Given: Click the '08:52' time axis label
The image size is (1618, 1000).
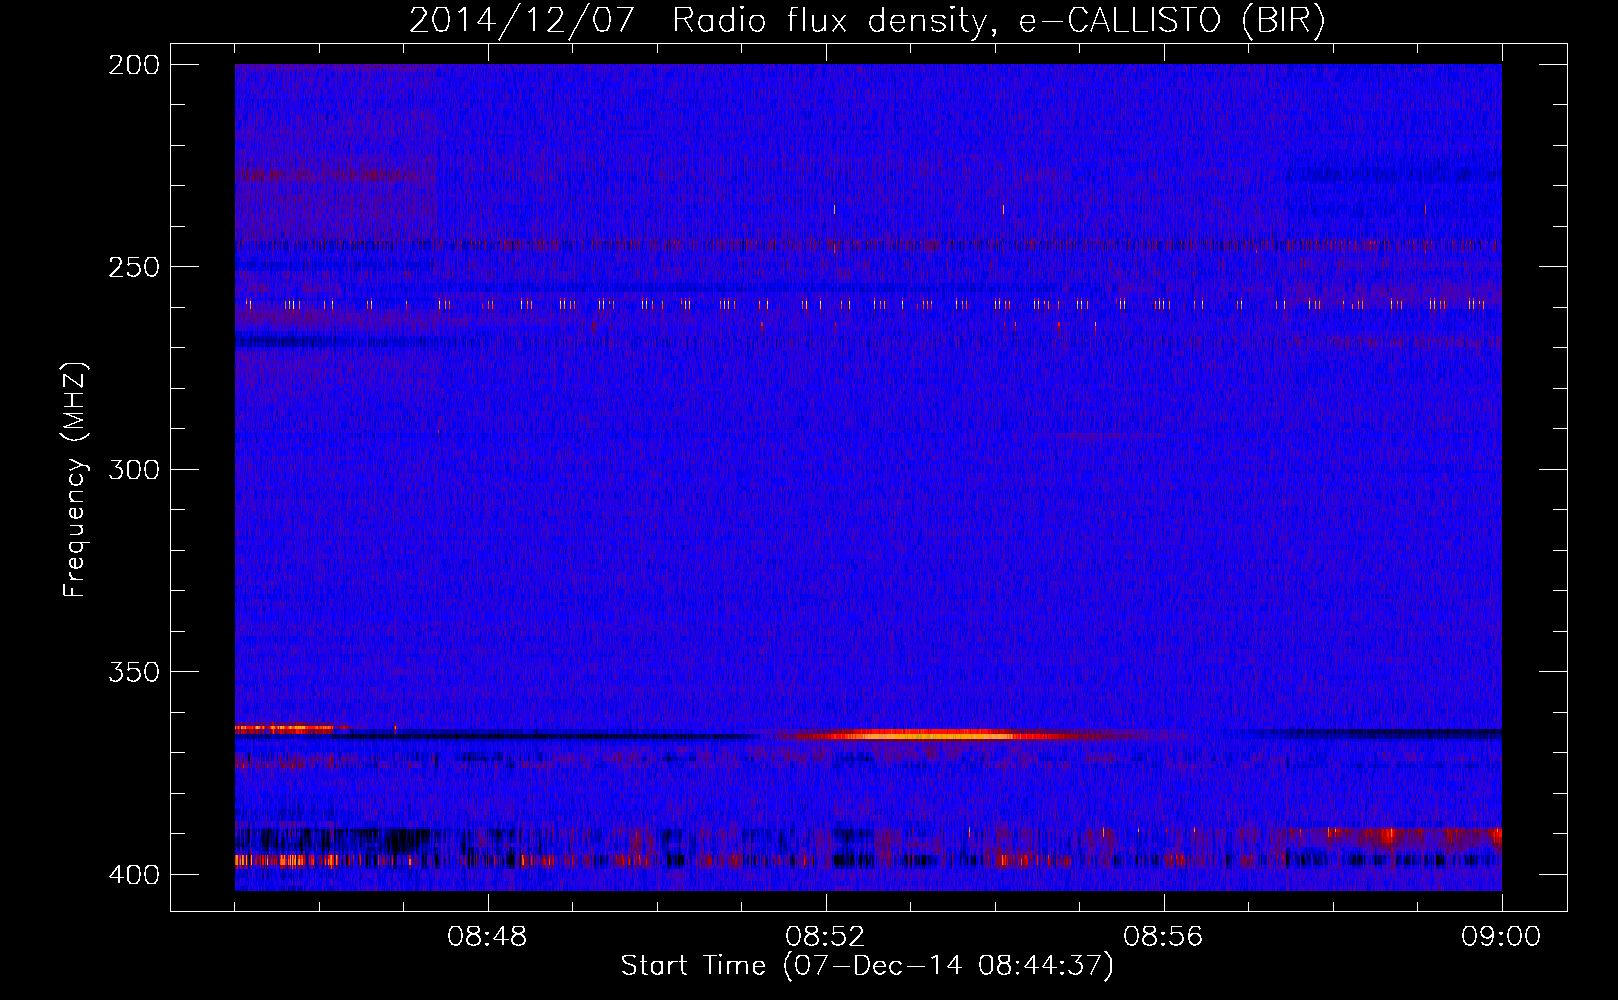Looking at the screenshot, I should pos(825,937).
